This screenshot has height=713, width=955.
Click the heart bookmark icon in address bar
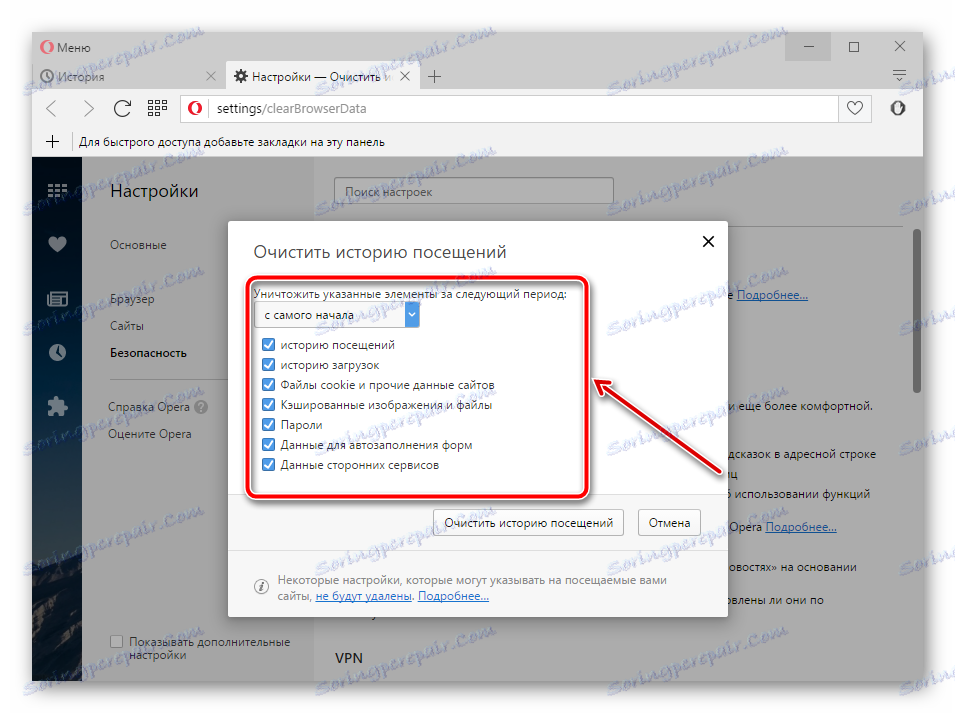click(855, 108)
